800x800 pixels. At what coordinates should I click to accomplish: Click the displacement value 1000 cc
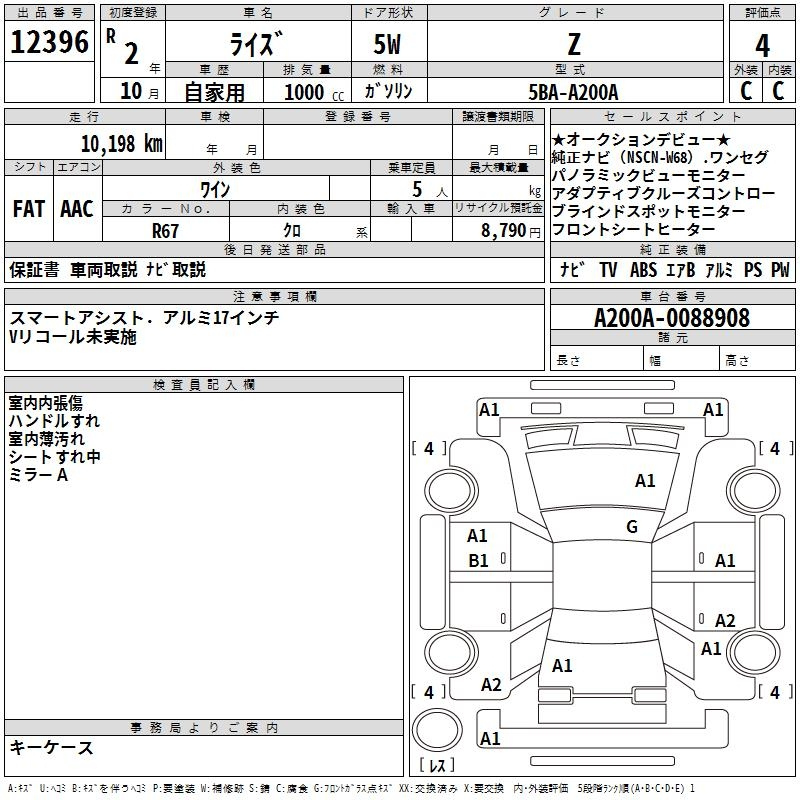click(x=314, y=92)
